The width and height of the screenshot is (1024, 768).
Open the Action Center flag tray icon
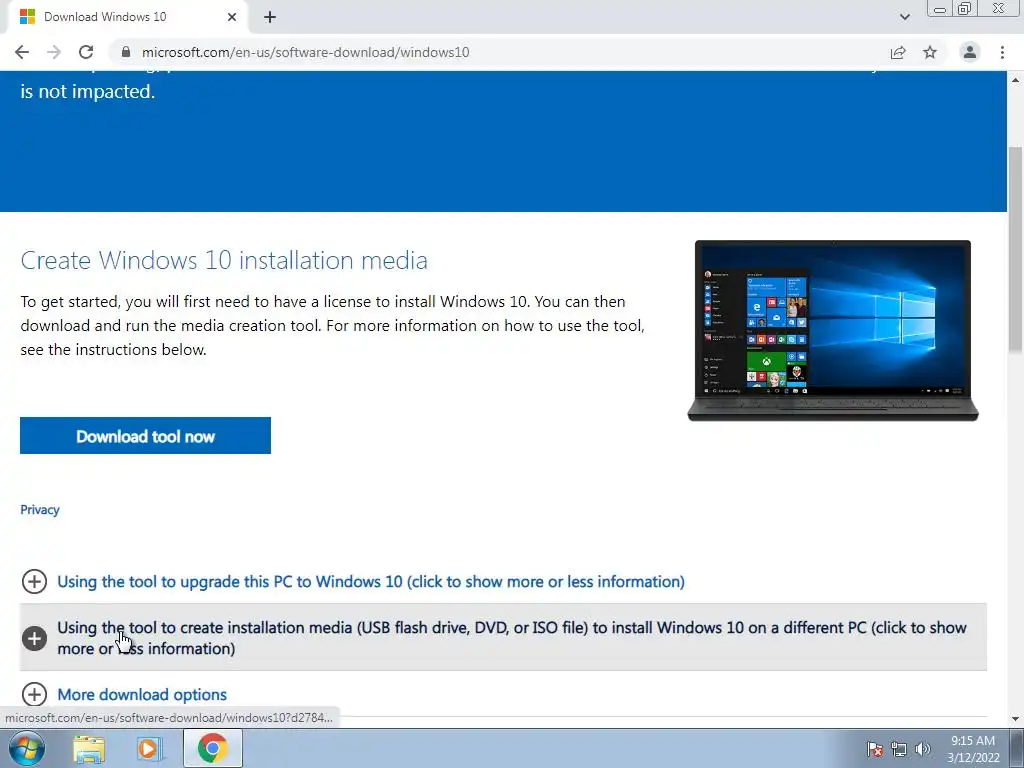(875, 749)
